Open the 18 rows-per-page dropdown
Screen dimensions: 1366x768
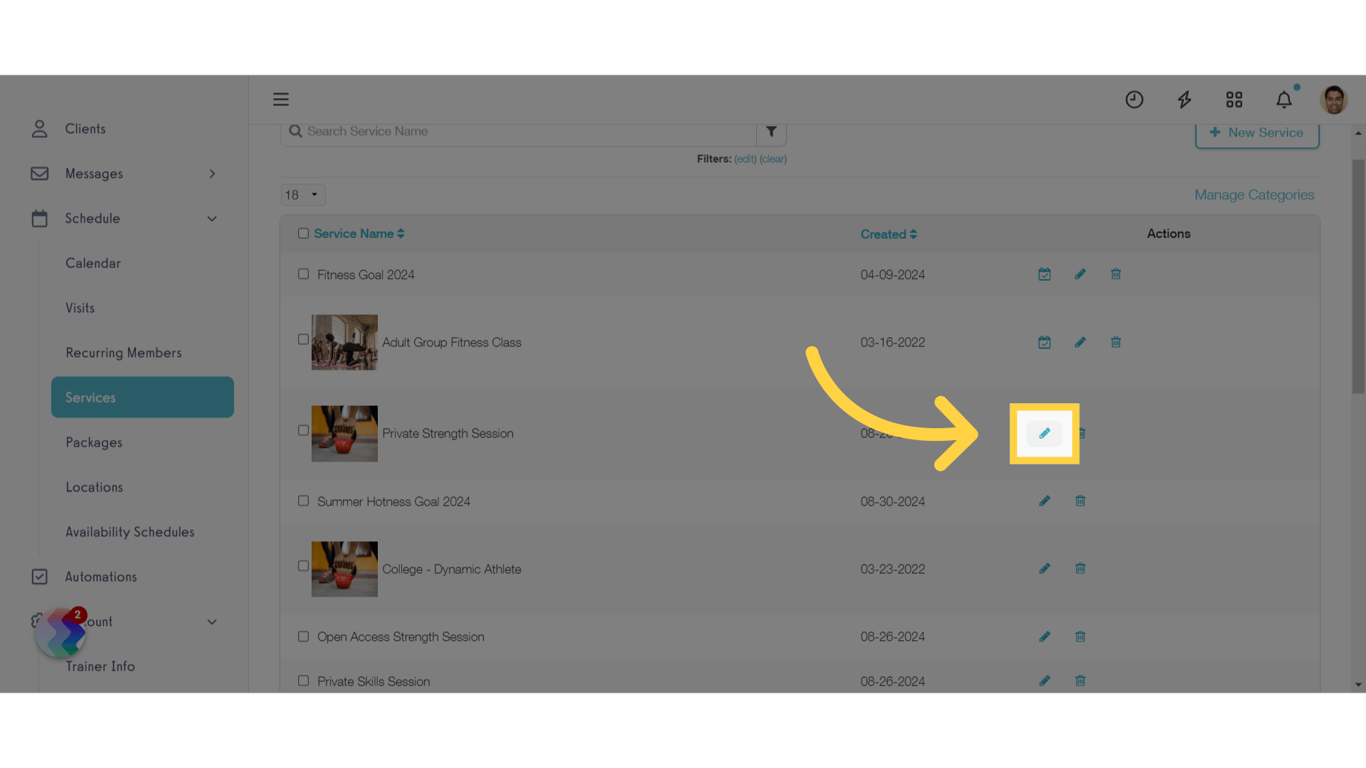click(x=302, y=195)
